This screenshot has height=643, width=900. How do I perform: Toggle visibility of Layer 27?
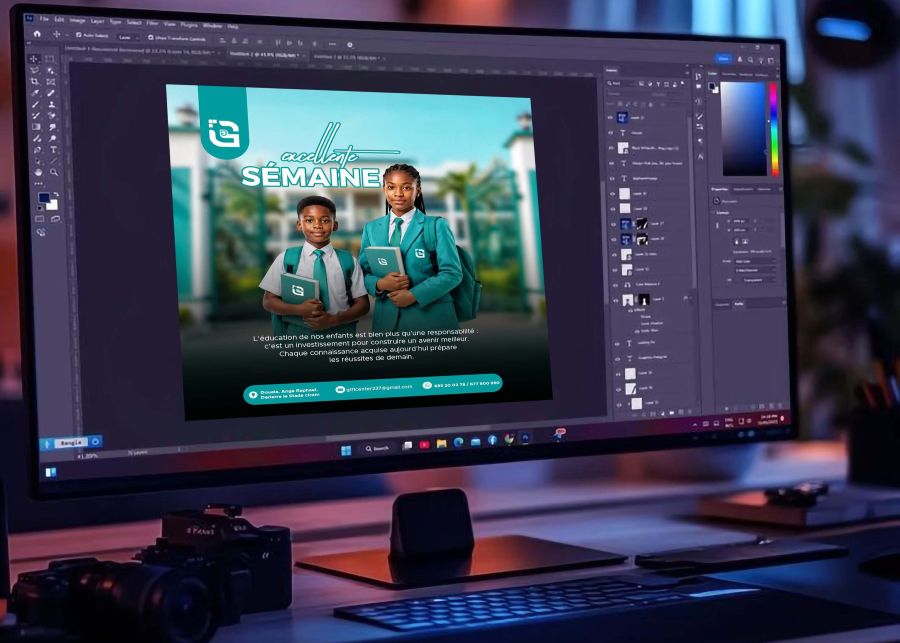coord(613,223)
